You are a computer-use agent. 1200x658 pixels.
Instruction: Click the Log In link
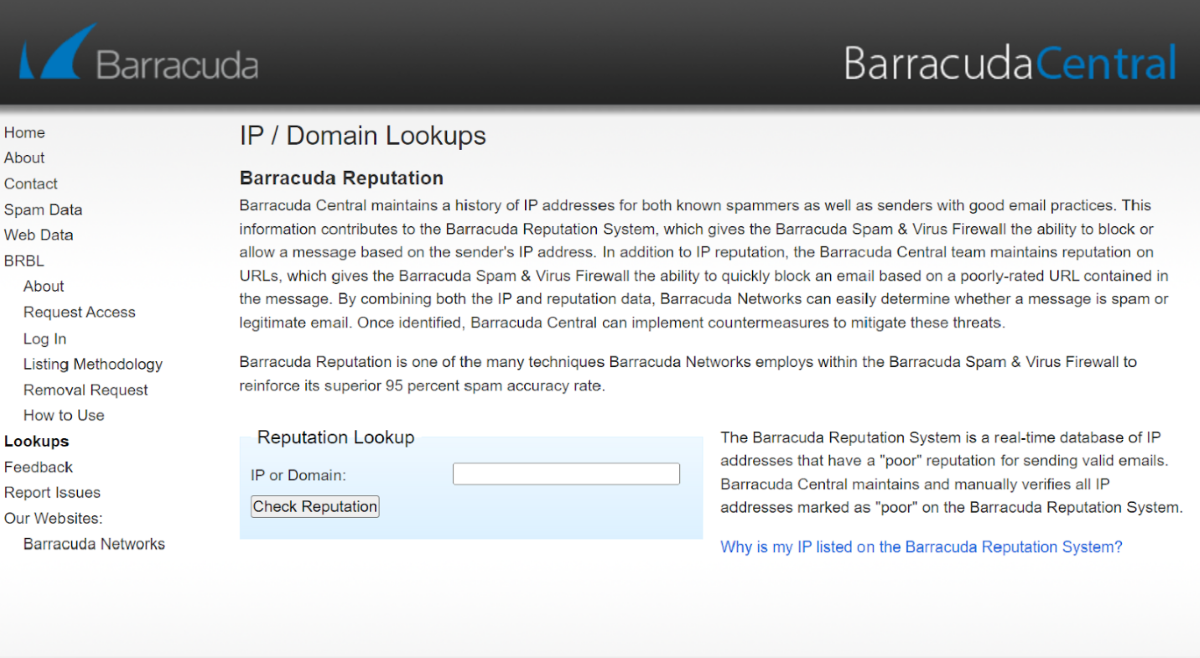coord(45,339)
